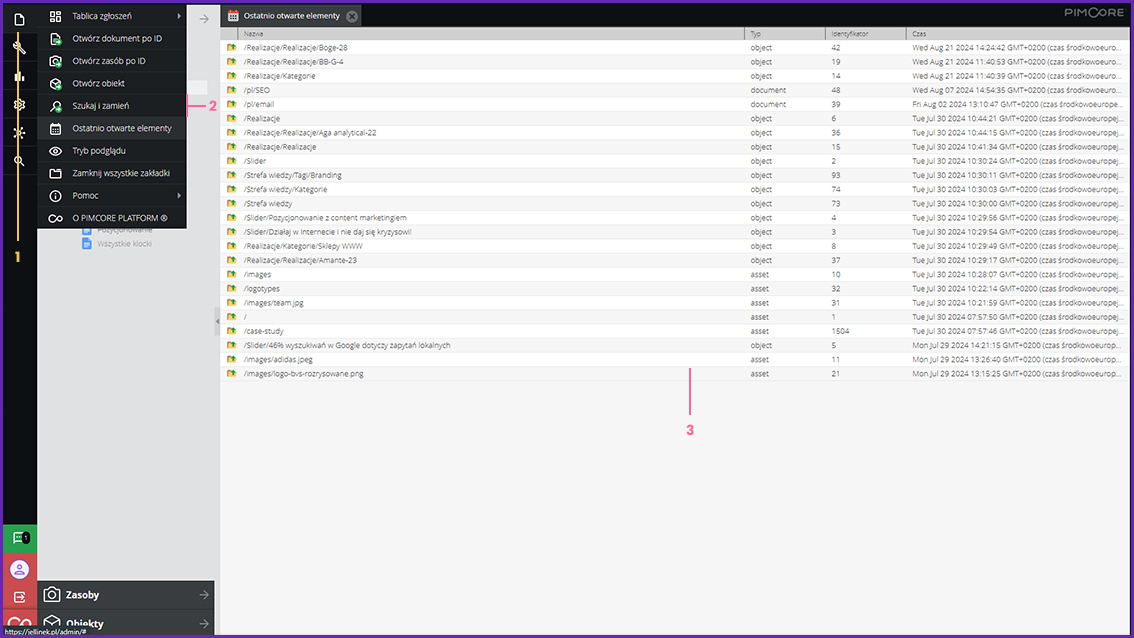Click the gear Settings icon in sidebar
This screenshot has height=638, width=1134.
pos(19,104)
